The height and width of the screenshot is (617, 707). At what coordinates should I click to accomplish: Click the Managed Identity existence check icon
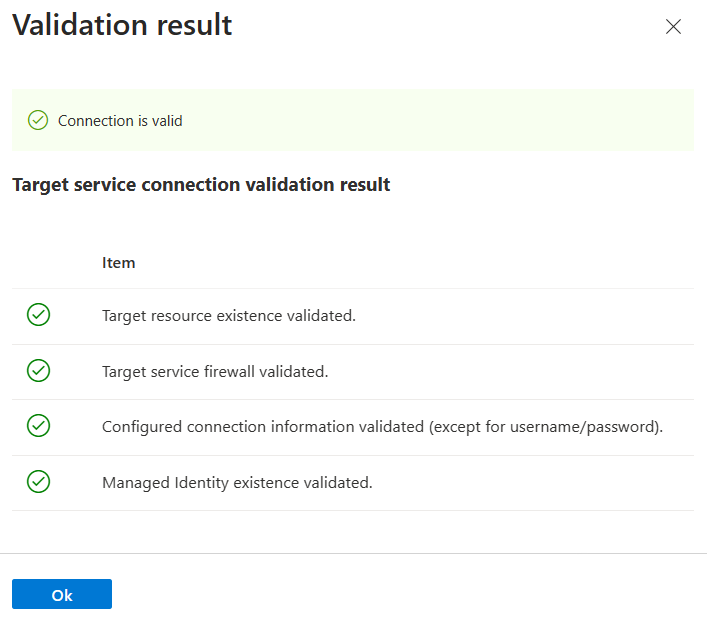(38, 482)
